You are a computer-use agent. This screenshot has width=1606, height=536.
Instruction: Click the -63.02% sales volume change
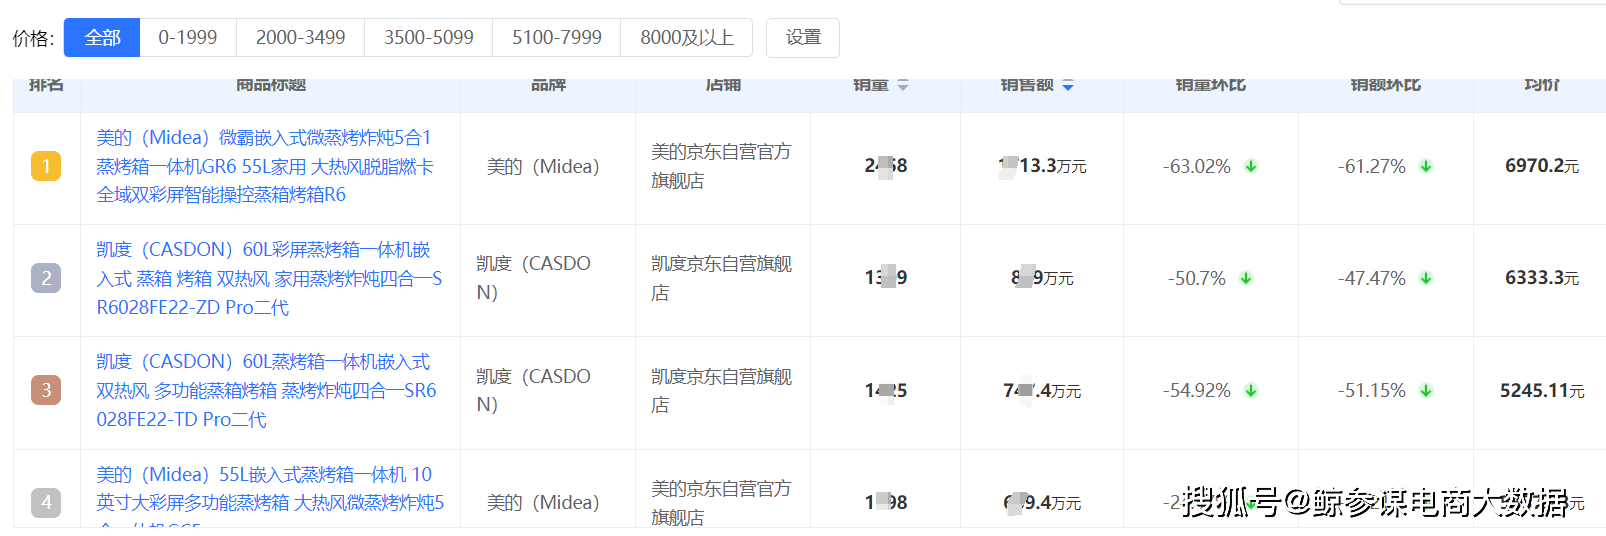tap(1197, 166)
